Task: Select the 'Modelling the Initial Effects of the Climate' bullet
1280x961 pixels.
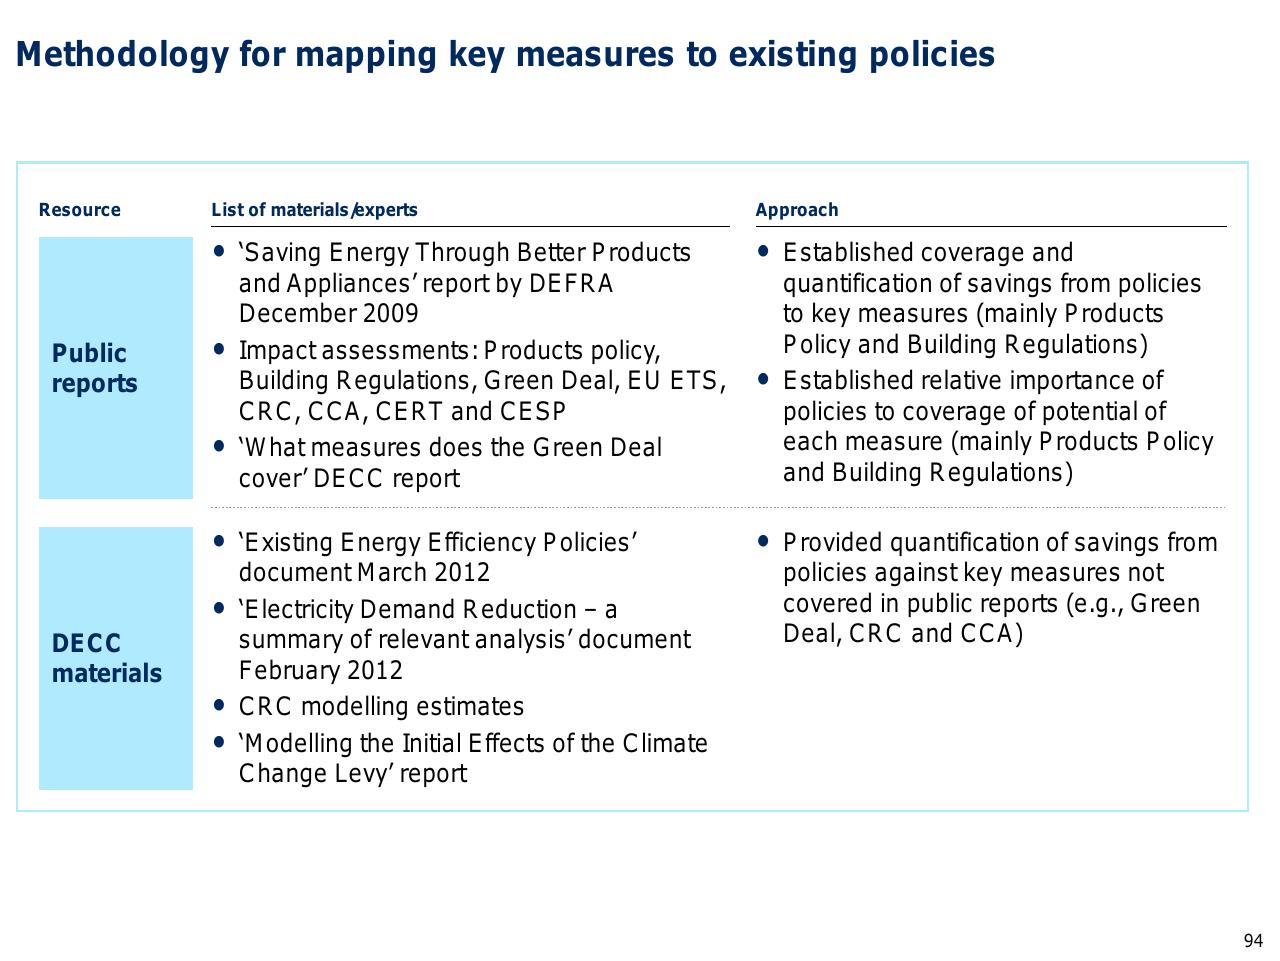Action: (x=461, y=758)
